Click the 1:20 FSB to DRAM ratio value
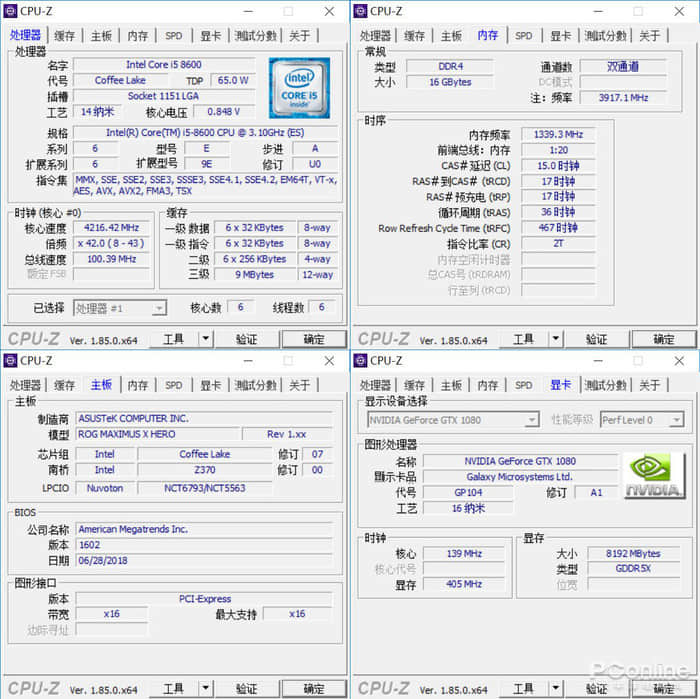 pyautogui.click(x=558, y=150)
